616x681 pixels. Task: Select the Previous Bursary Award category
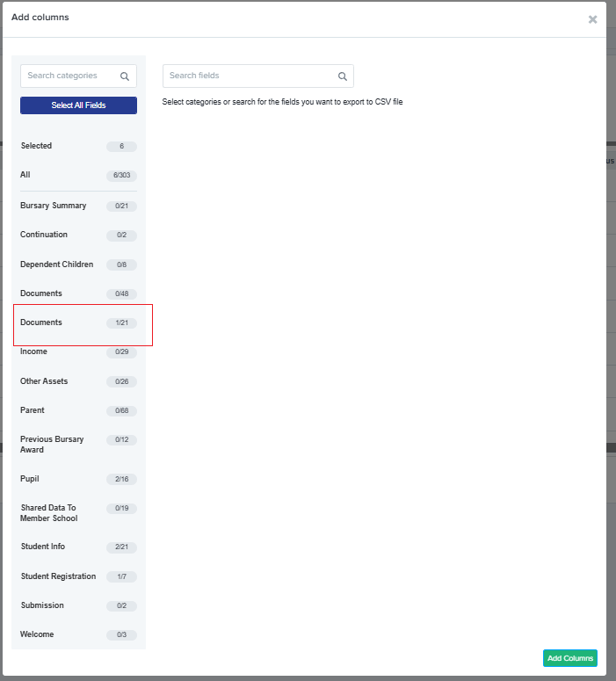78,444
